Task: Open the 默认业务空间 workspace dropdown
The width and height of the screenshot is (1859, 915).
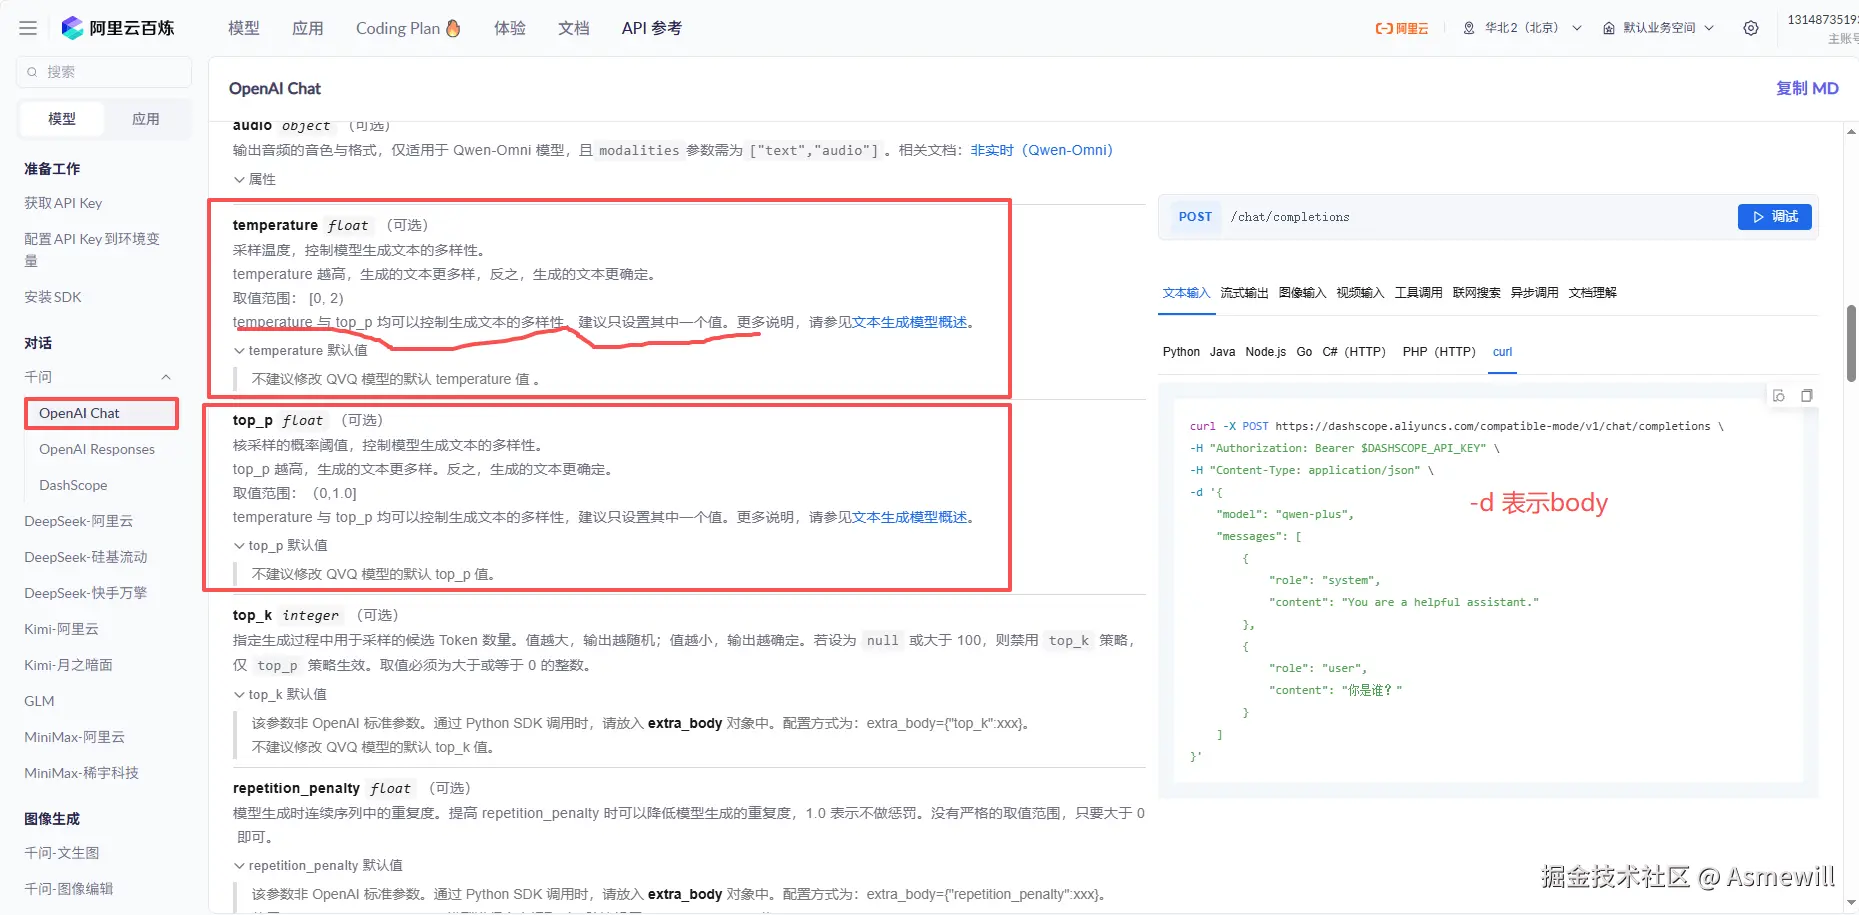Action: click(1659, 28)
